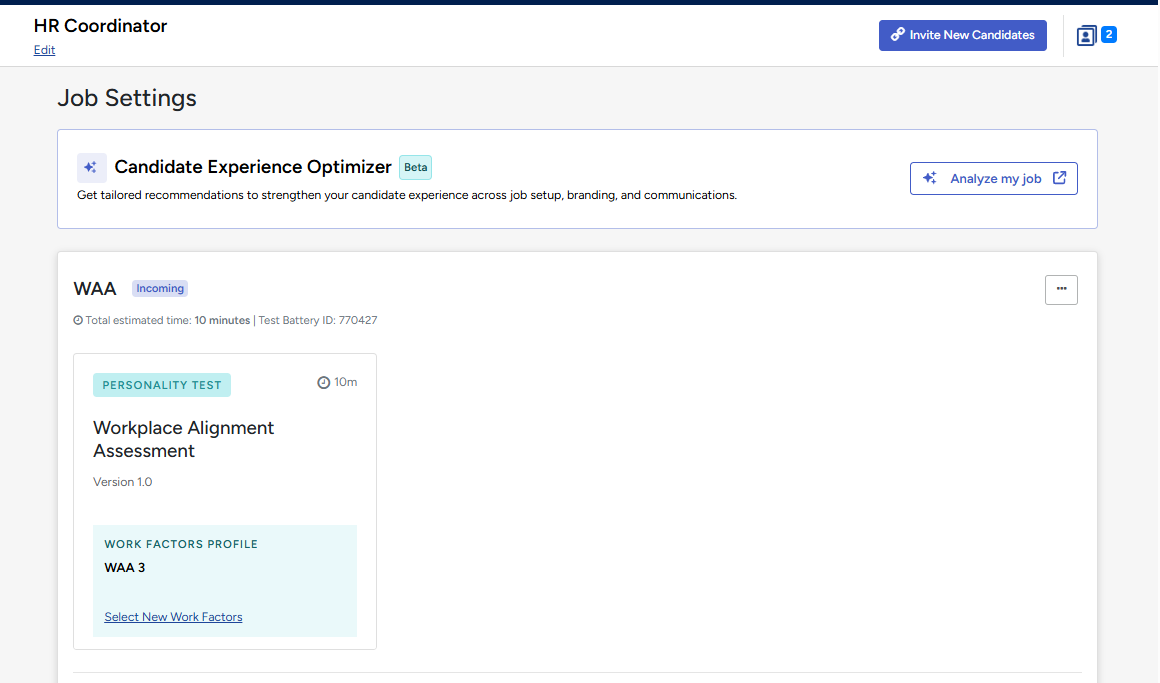1160x683 pixels.
Task: Click the Version 1.0 text
Action: point(123,482)
